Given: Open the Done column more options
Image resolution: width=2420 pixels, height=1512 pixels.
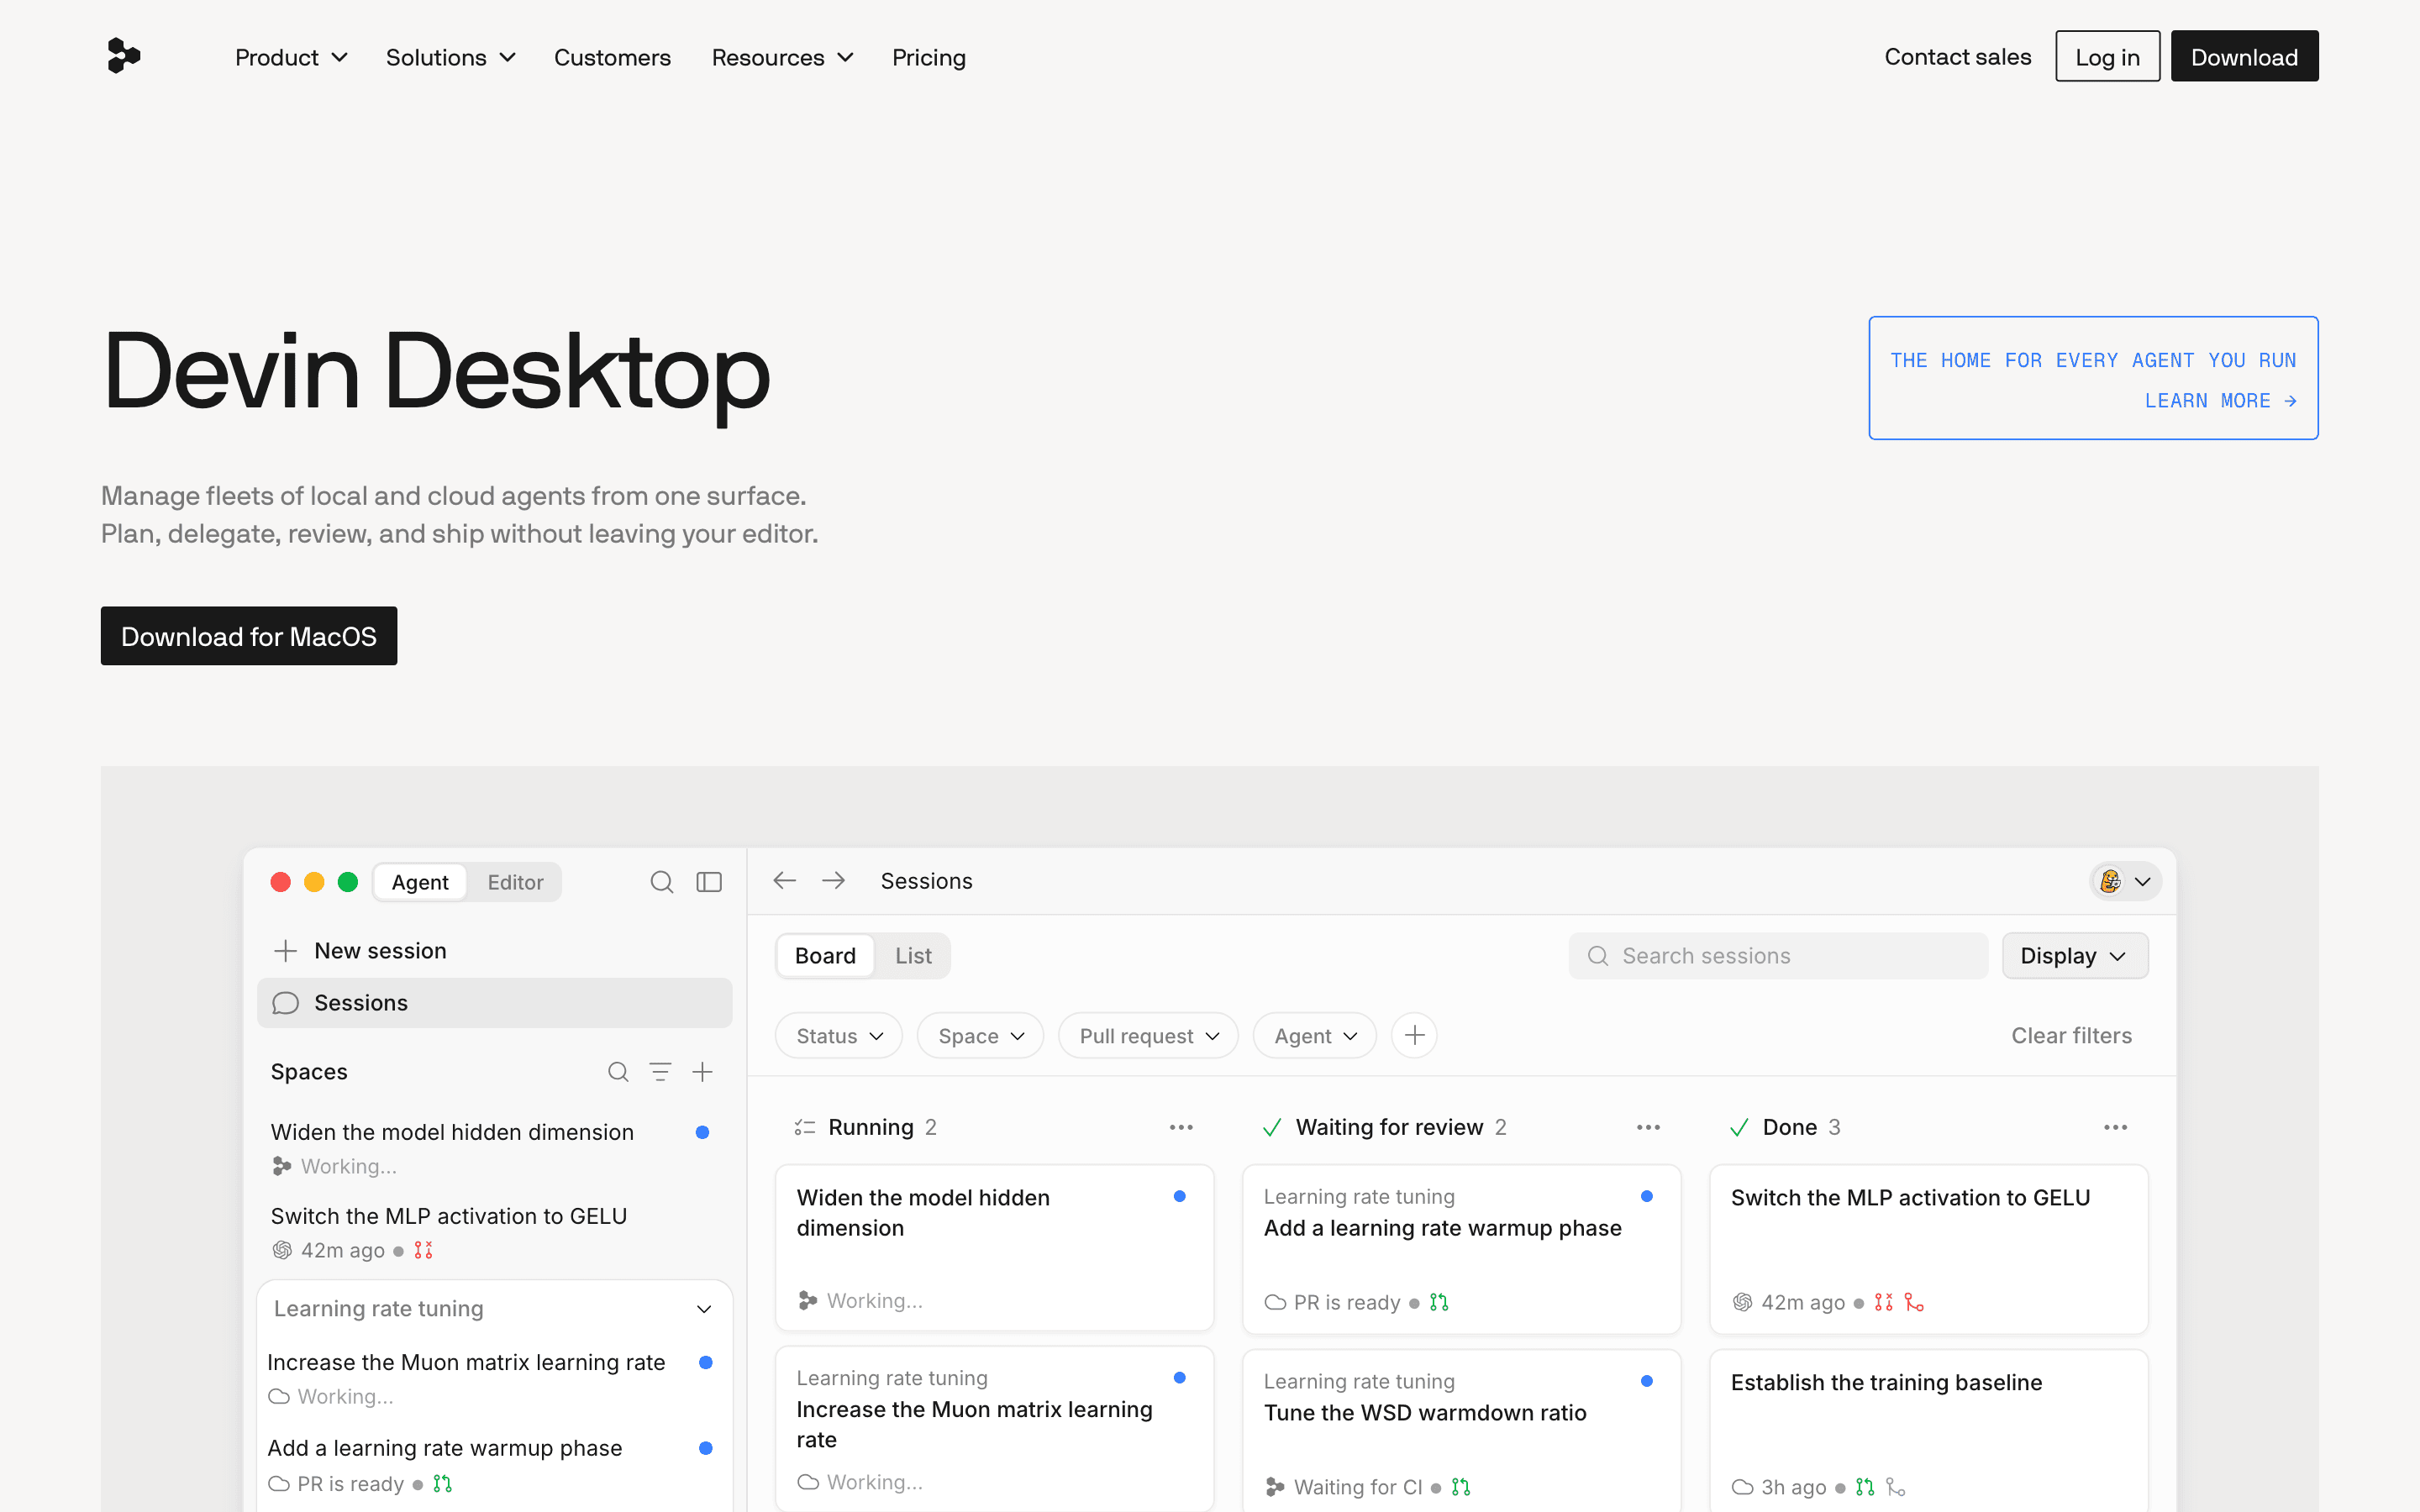Looking at the screenshot, I should pyautogui.click(x=2115, y=1127).
